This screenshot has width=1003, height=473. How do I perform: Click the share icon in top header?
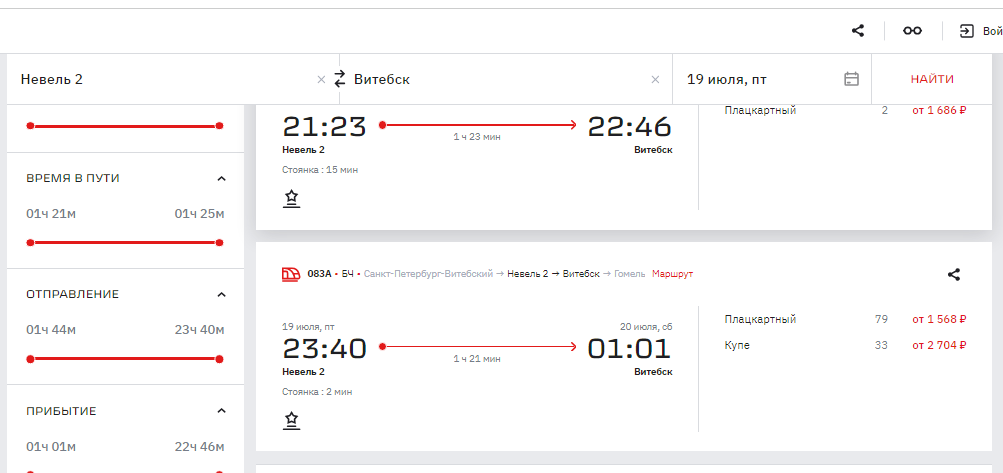point(858,31)
